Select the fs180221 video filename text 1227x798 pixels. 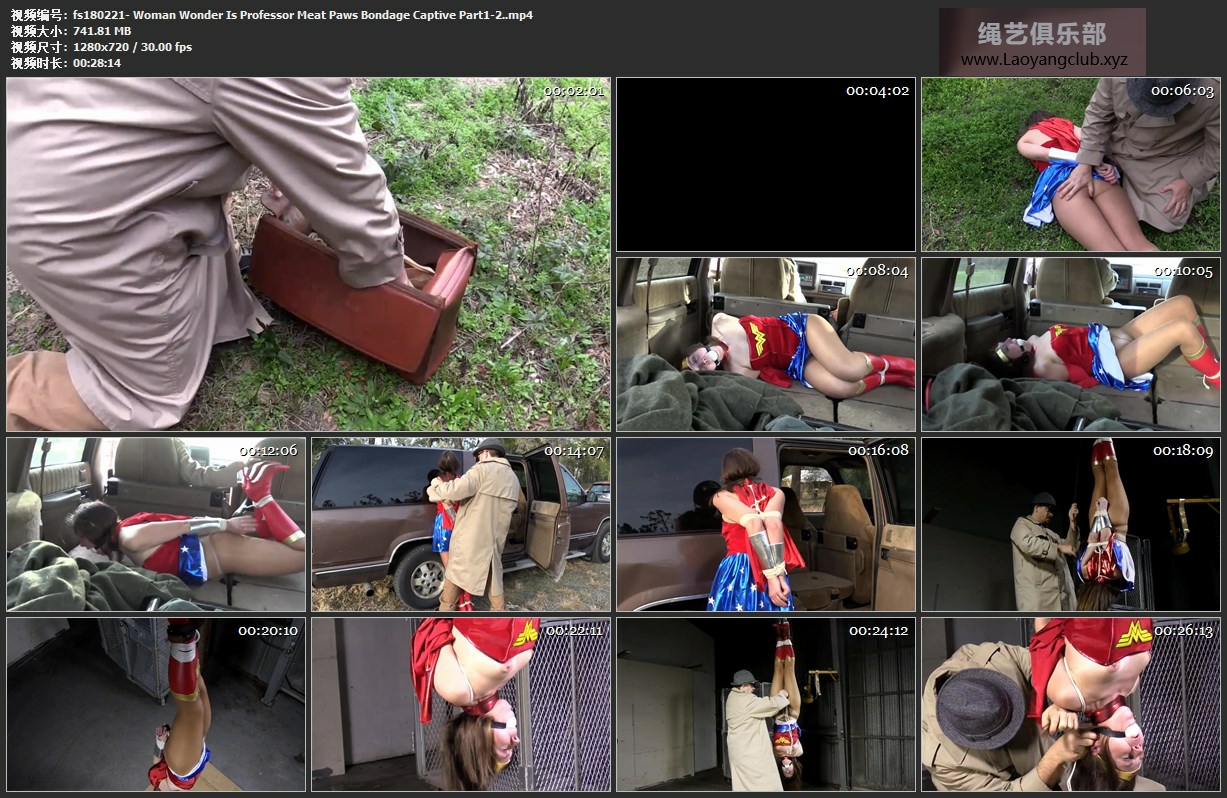click(303, 15)
